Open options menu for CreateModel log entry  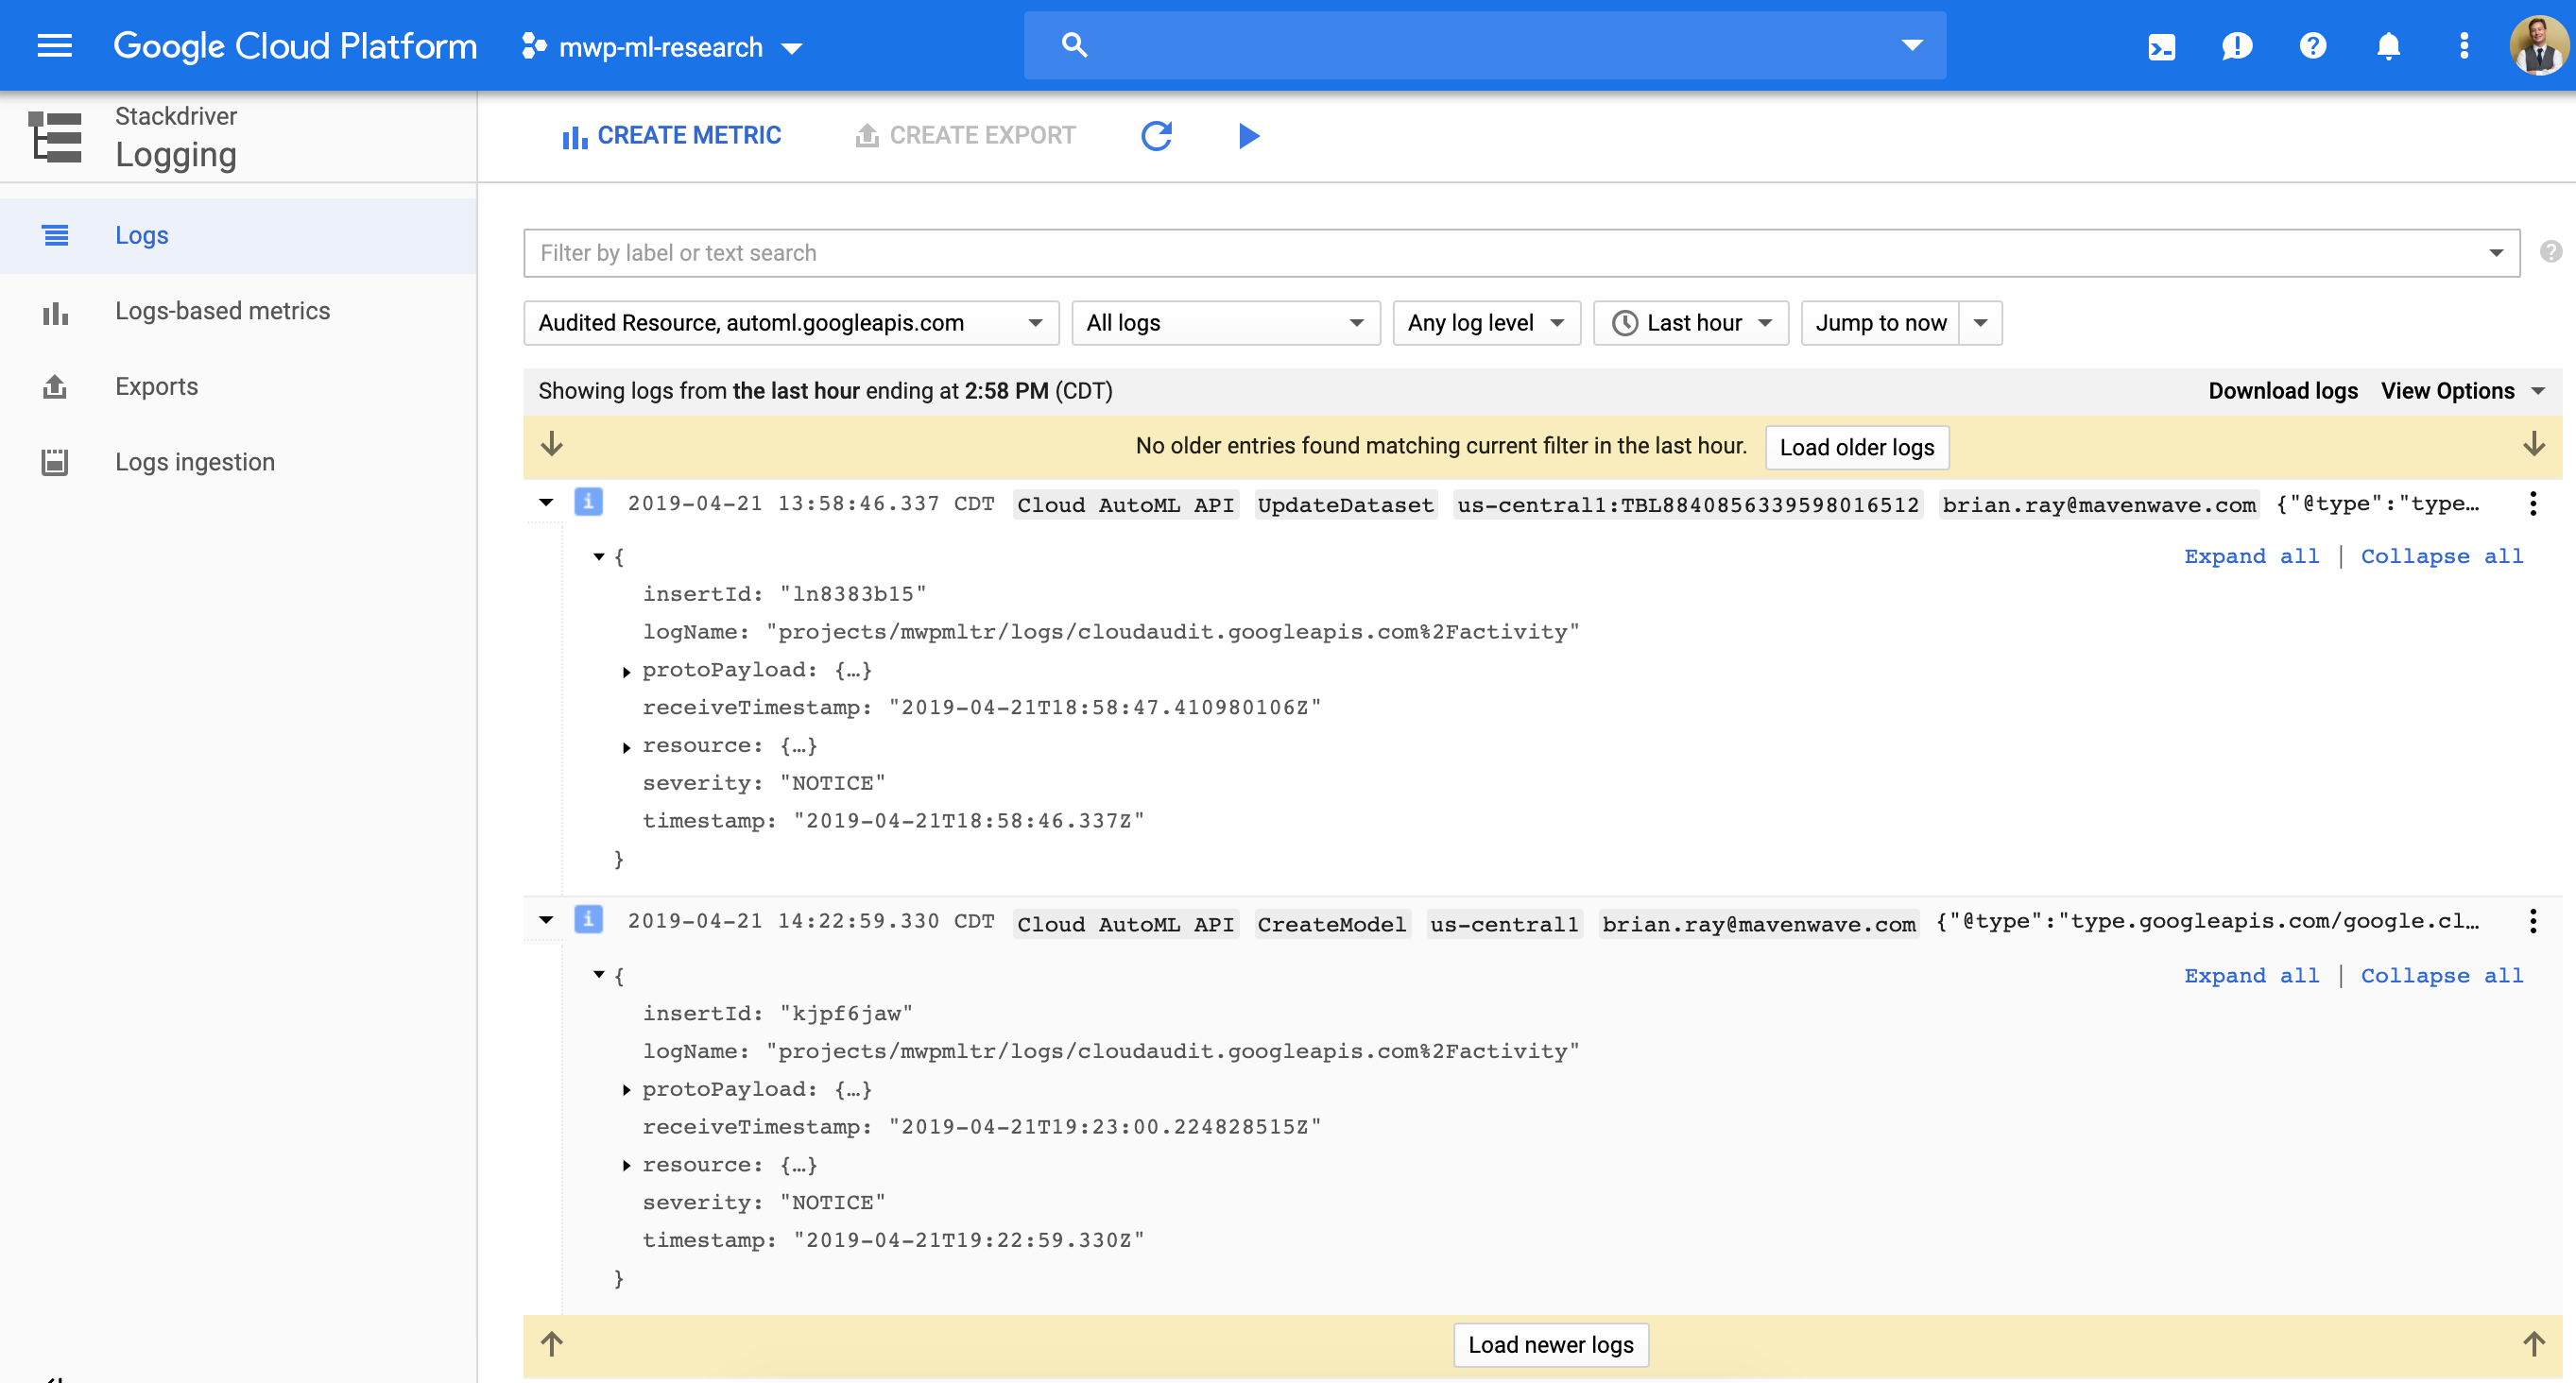pyautogui.click(x=2533, y=921)
